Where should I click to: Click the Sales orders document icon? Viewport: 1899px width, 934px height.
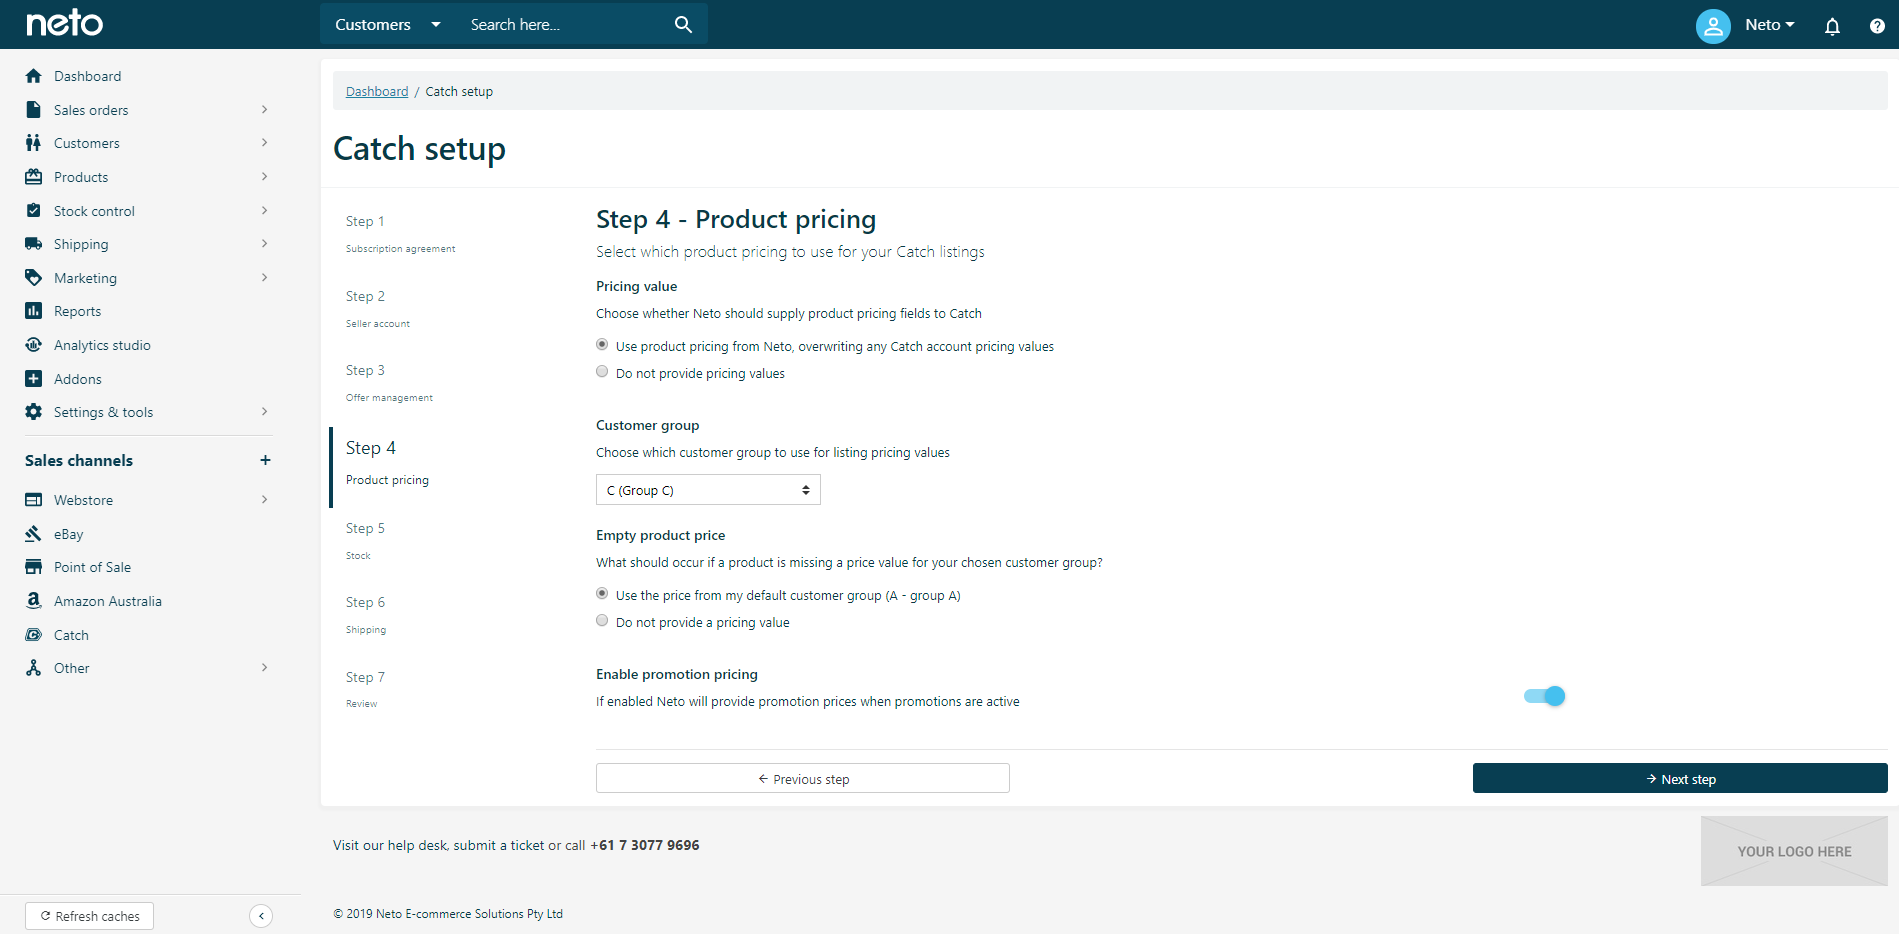click(34, 110)
